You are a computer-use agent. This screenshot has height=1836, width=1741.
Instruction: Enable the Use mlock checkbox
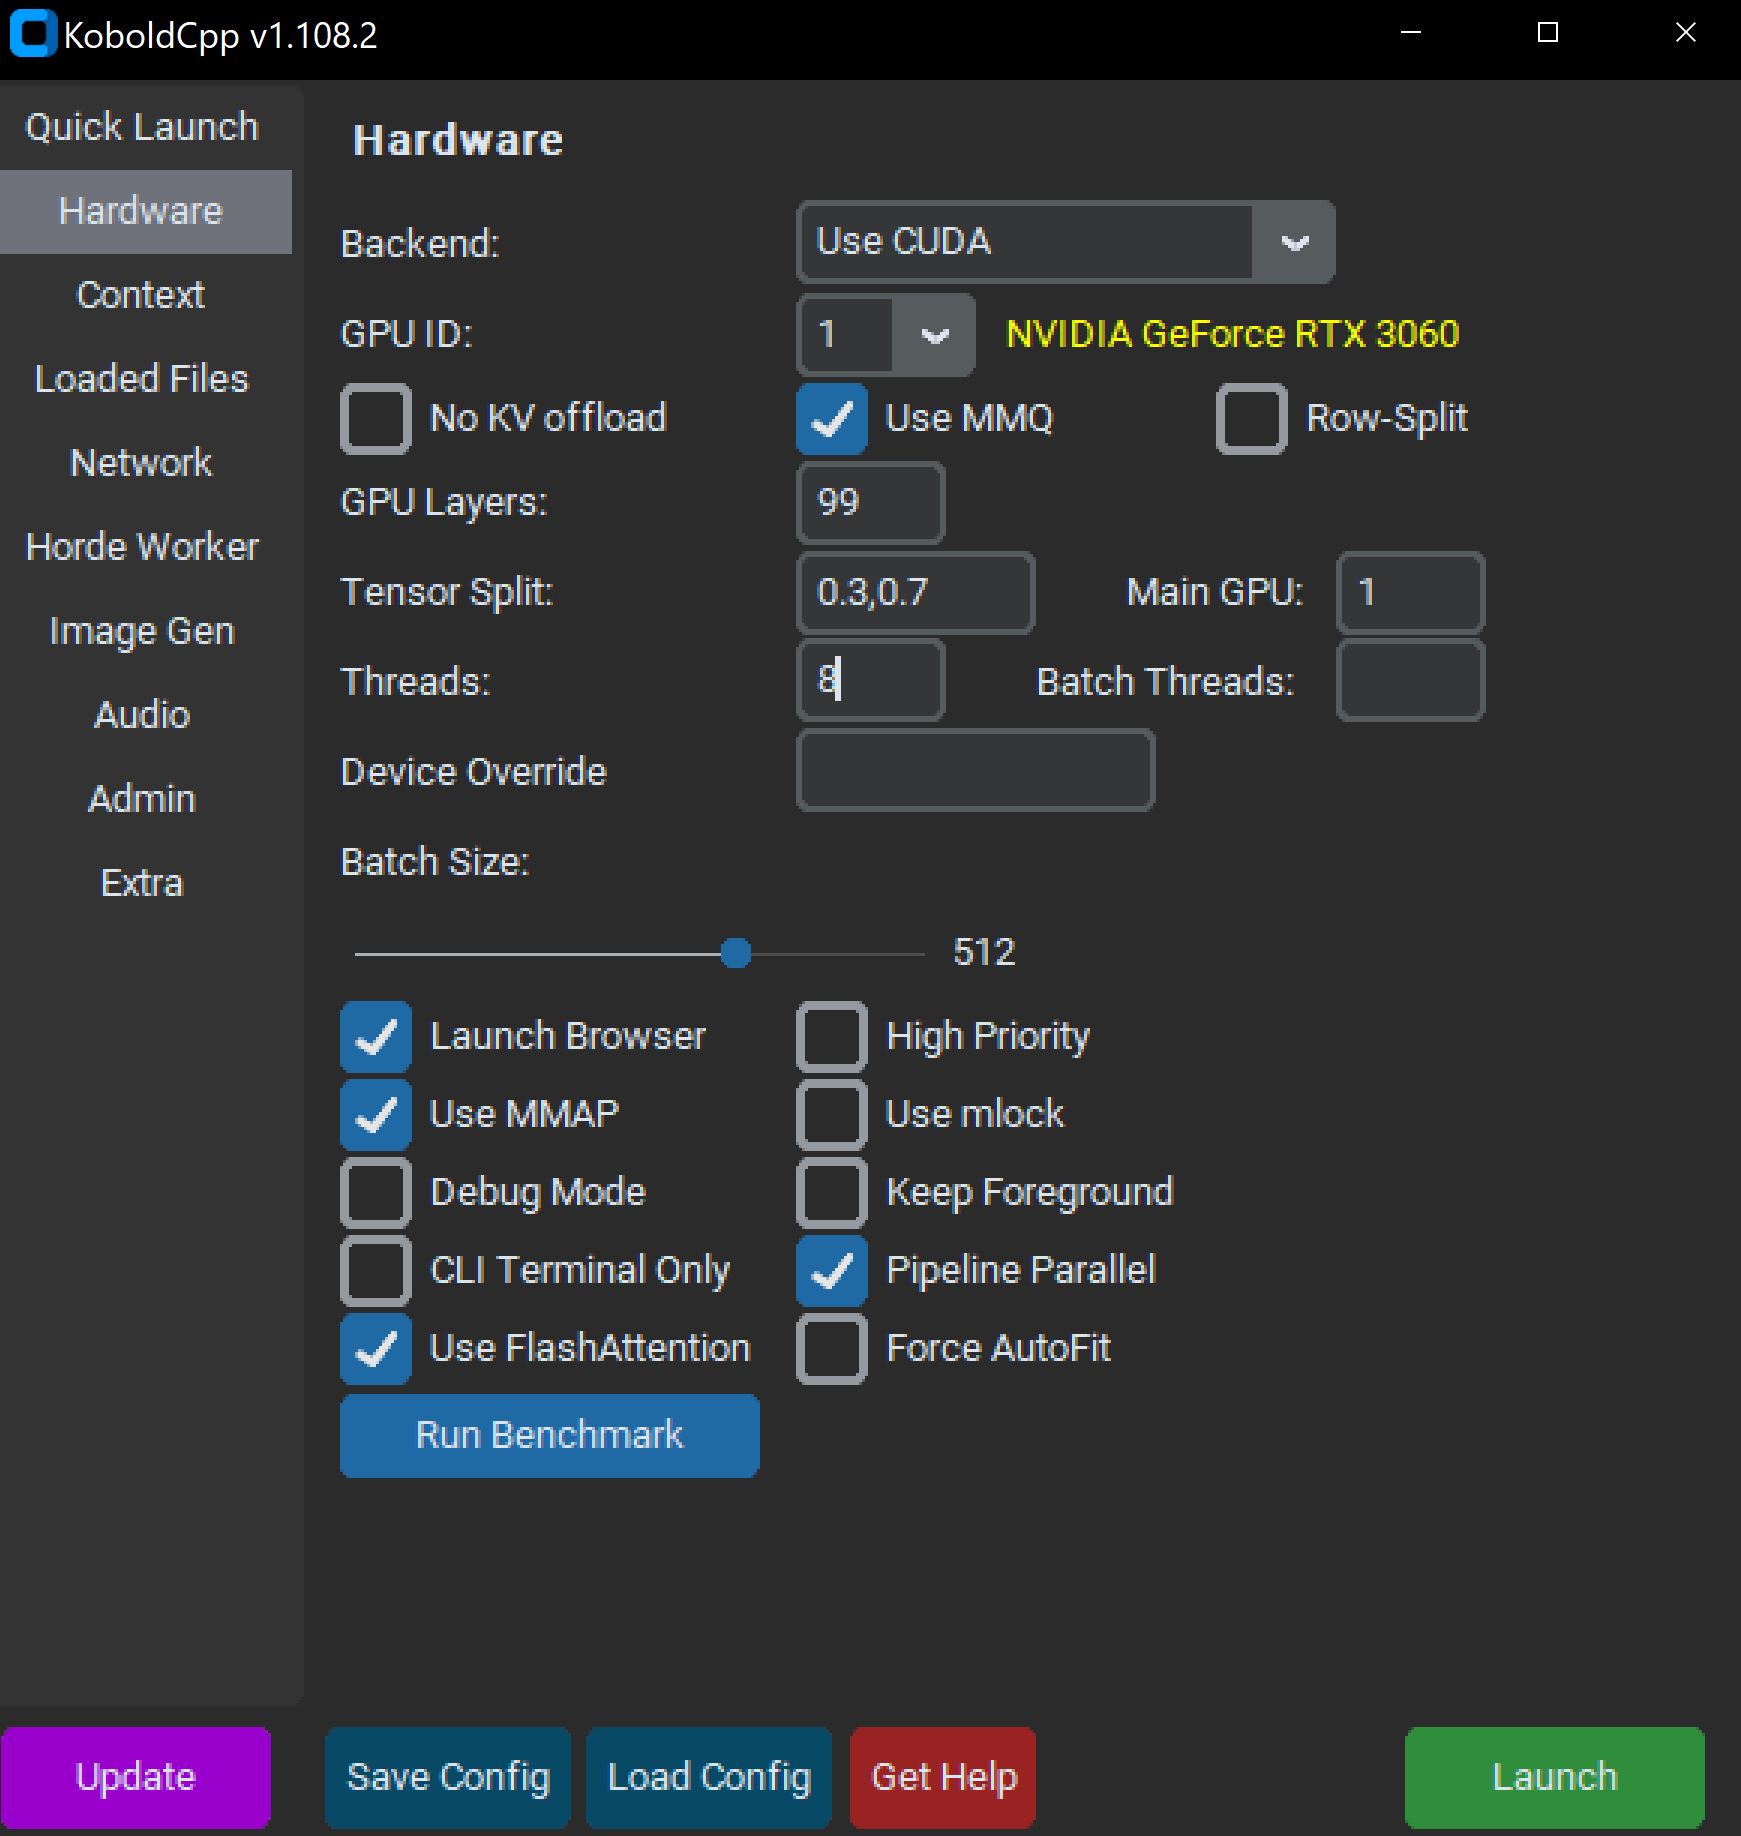click(832, 1114)
